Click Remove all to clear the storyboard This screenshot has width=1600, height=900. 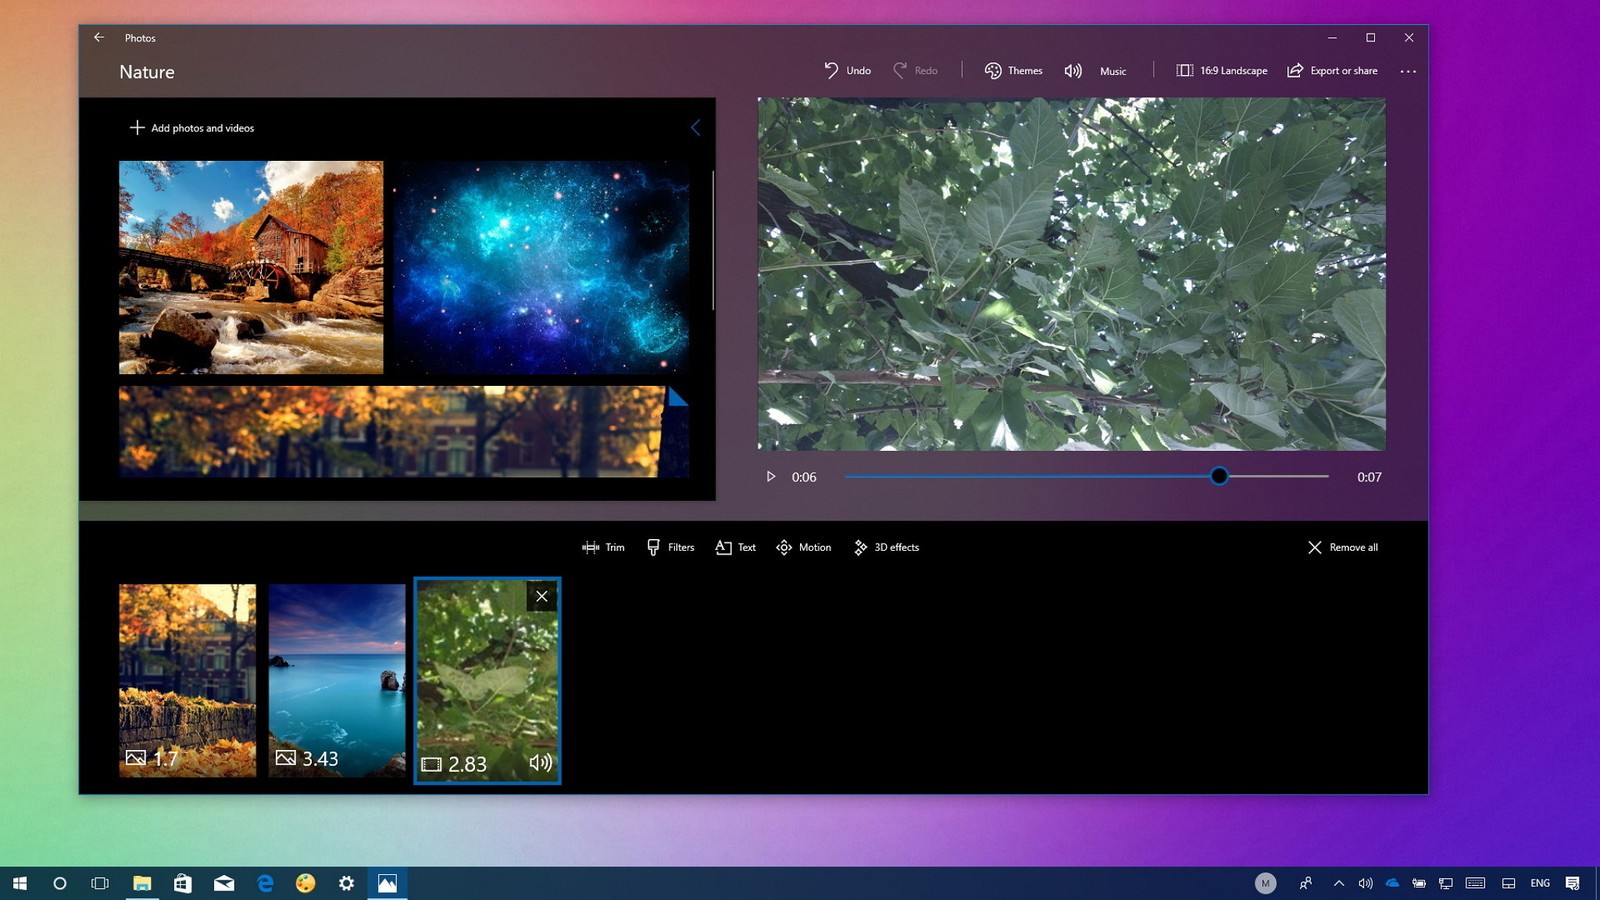(x=1343, y=547)
